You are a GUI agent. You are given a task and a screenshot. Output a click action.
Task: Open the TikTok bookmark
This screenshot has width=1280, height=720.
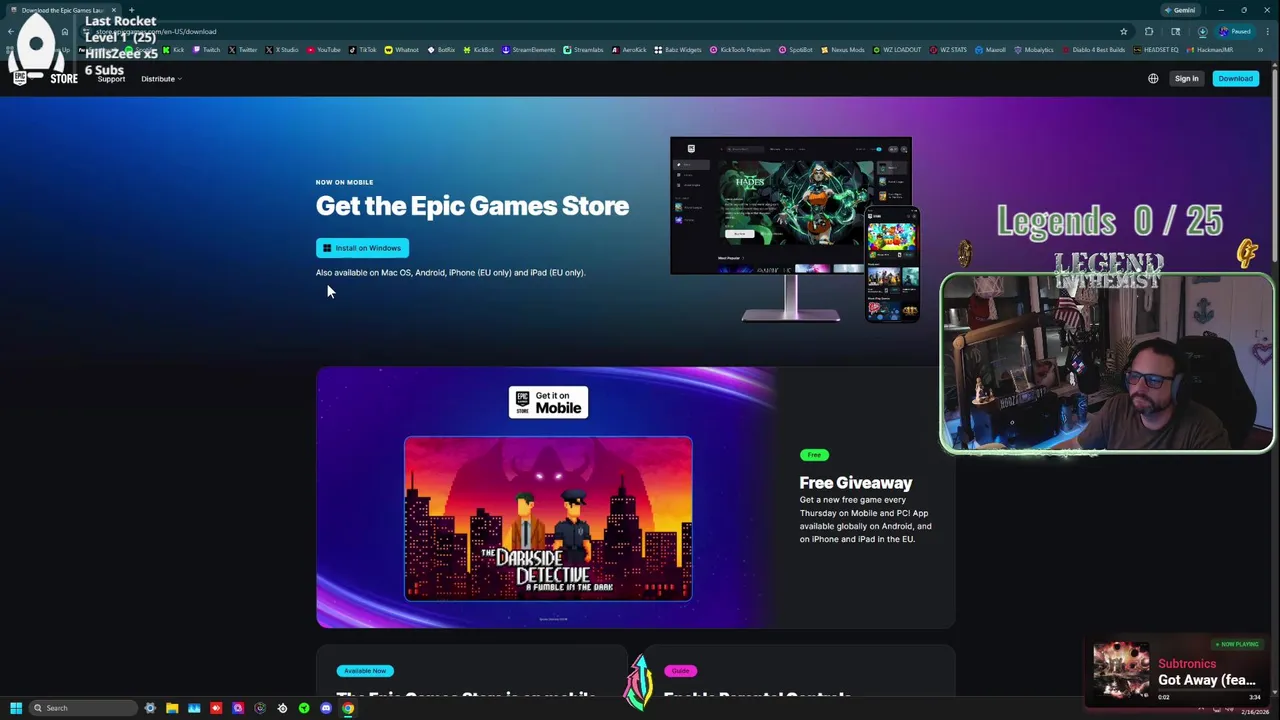pyautogui.click(x=363, y=49)
